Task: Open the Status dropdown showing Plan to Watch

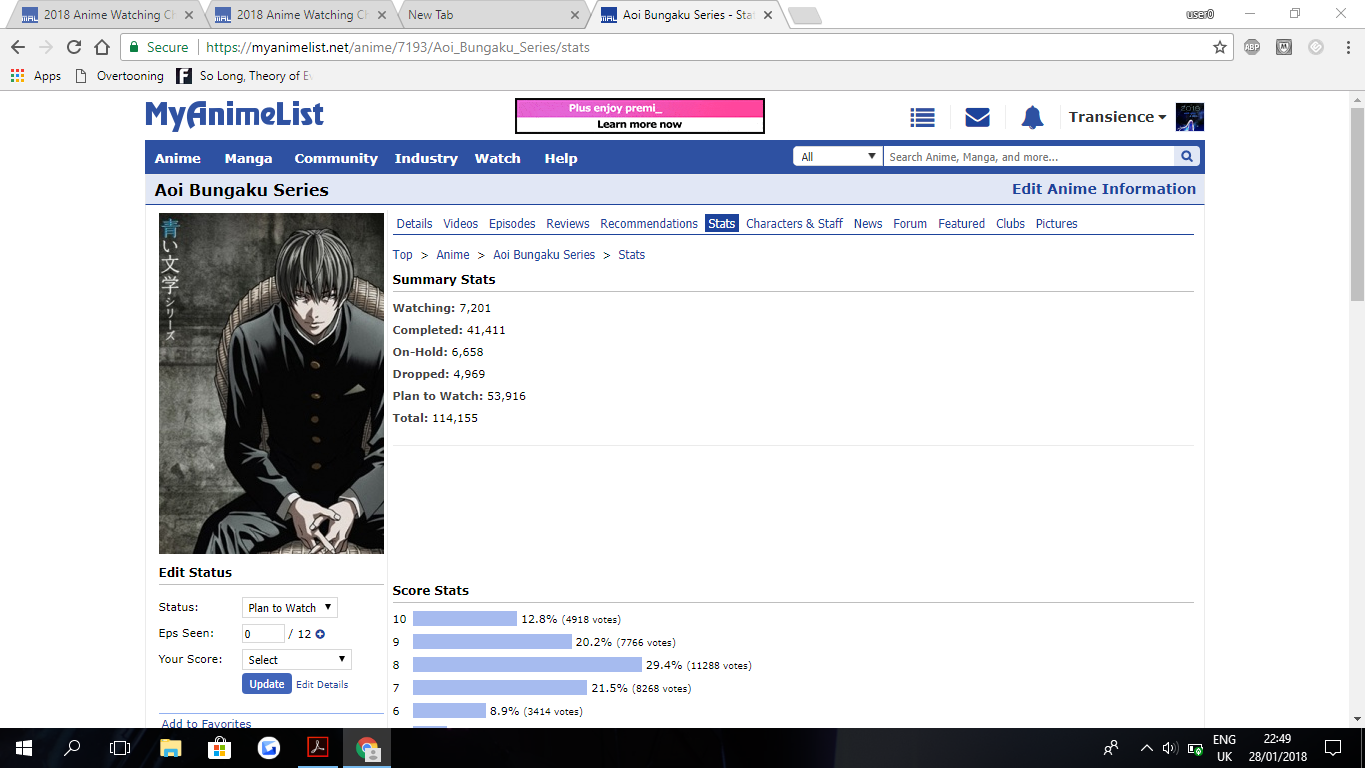Action: click(290, 607)
